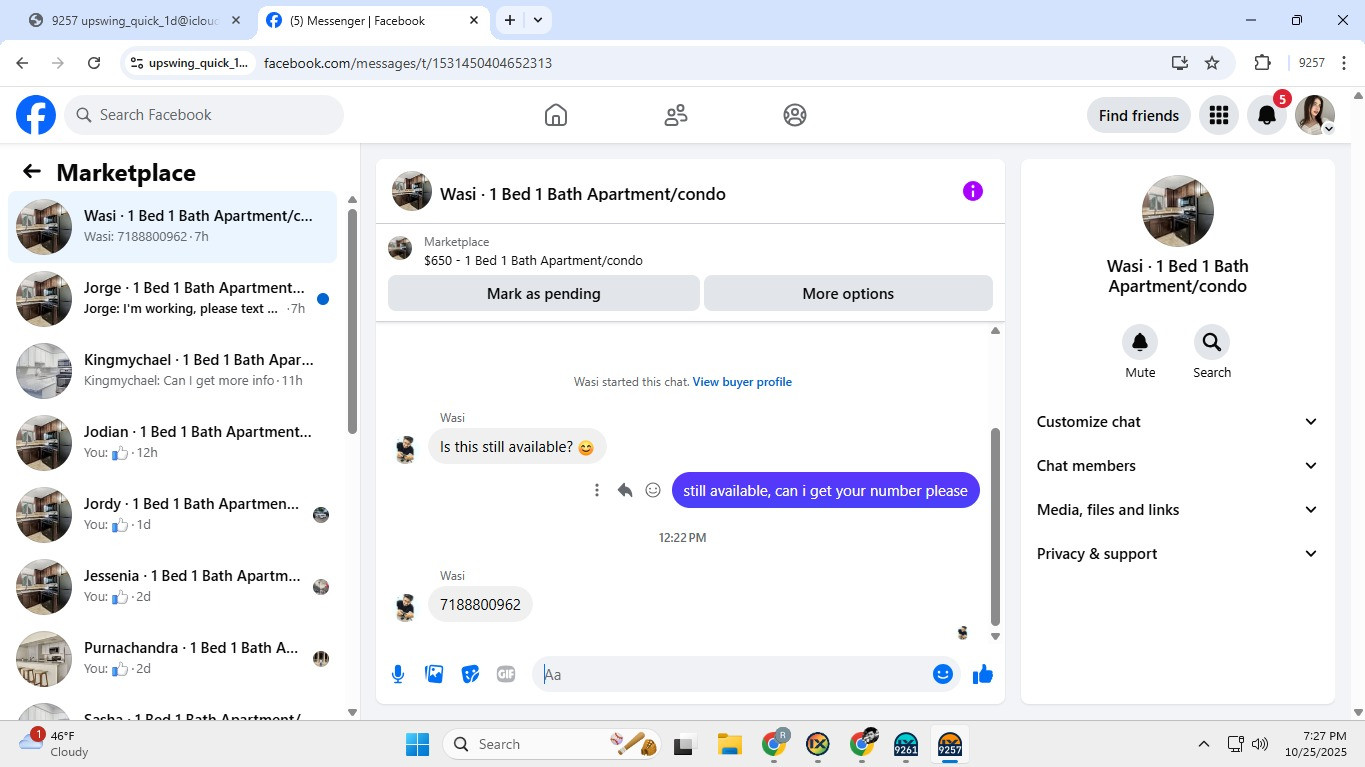This screenshot has width=1365, height=767.
Task: Open the Groups icon in top navigation
Action: point(795,115)
